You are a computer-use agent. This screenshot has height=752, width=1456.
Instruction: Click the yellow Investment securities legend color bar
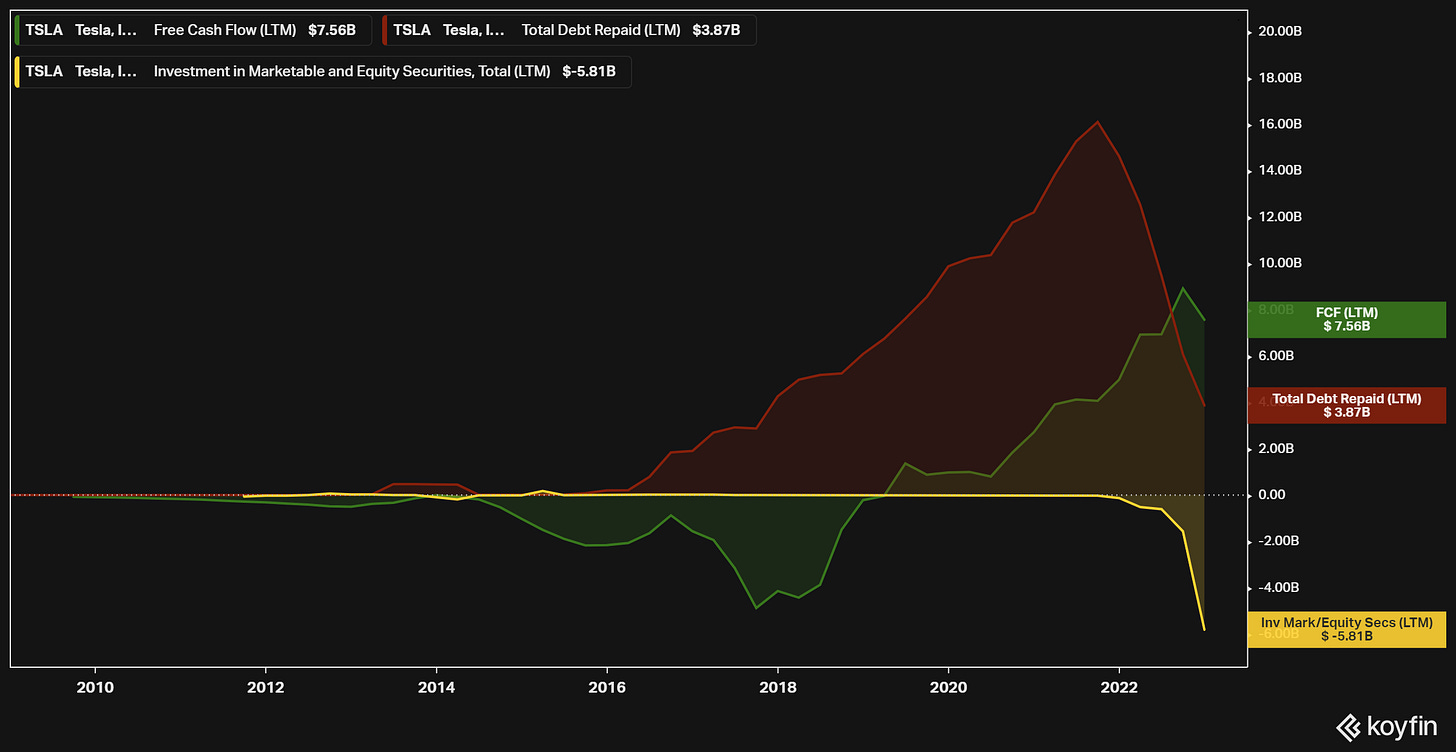pos(16,72)
